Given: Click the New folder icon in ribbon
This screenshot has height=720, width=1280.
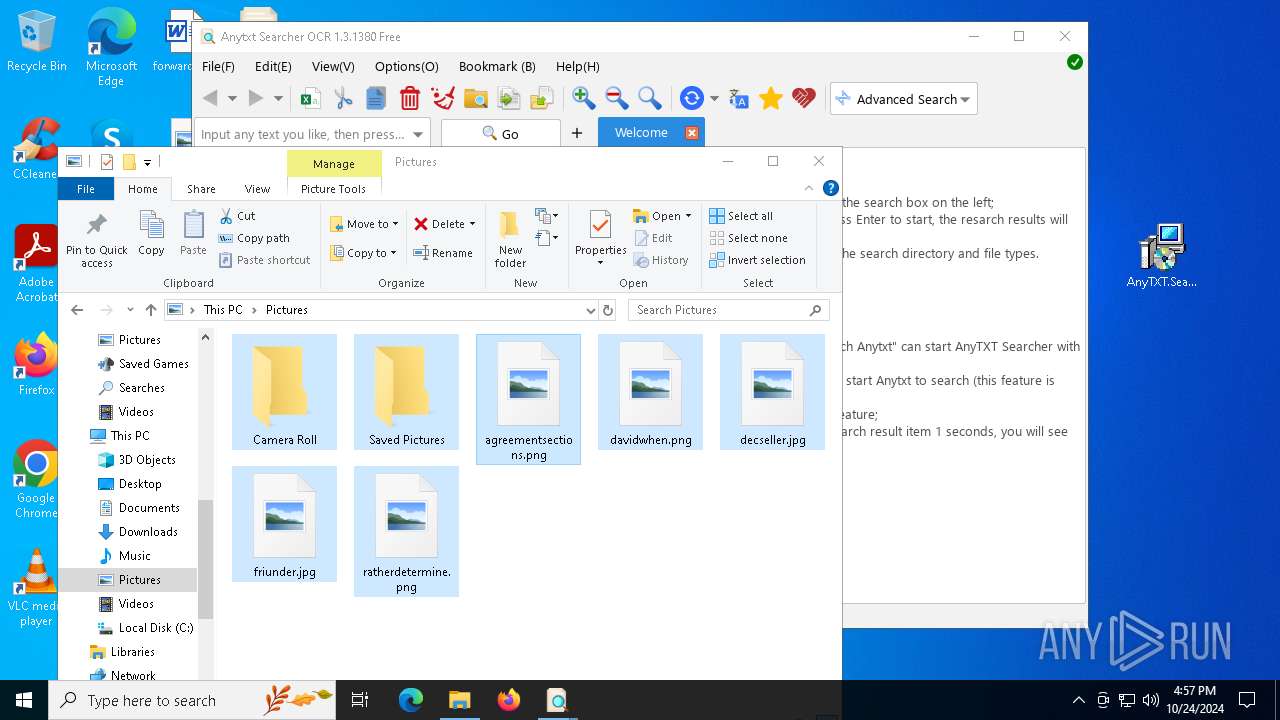Looking at the screenshot, I should (510, 239).
